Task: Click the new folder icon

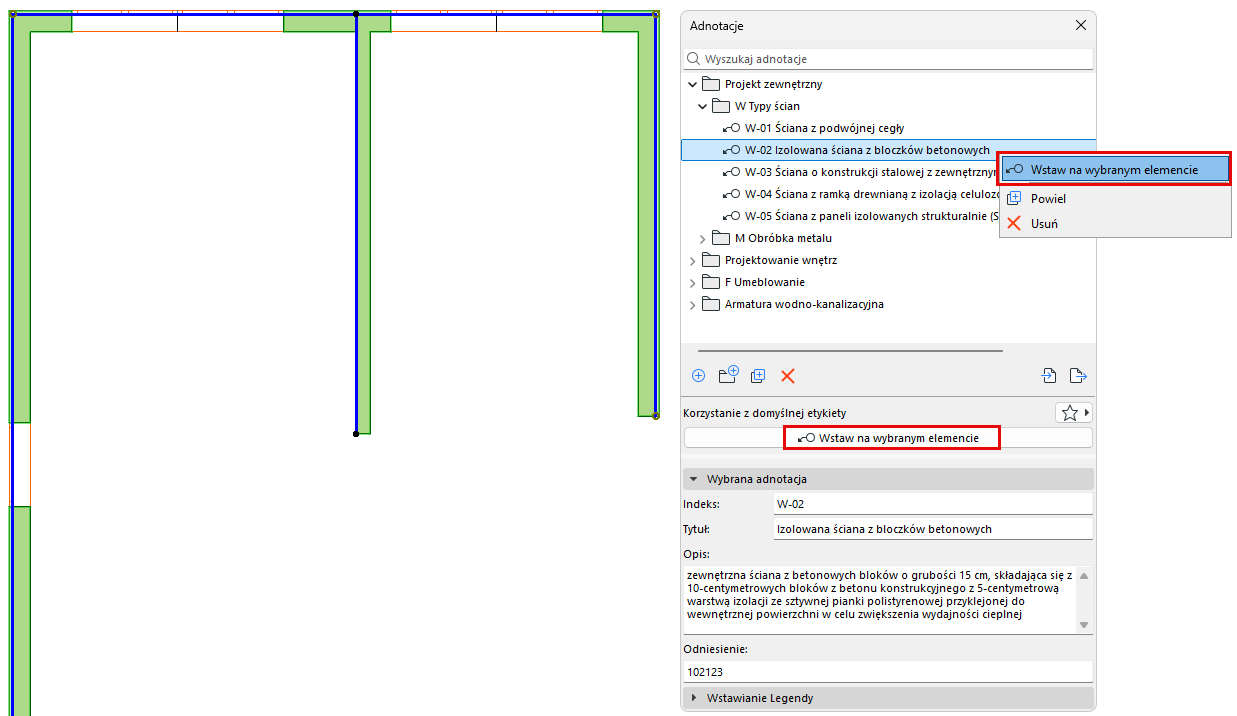Action: click(x=728, y=375)
